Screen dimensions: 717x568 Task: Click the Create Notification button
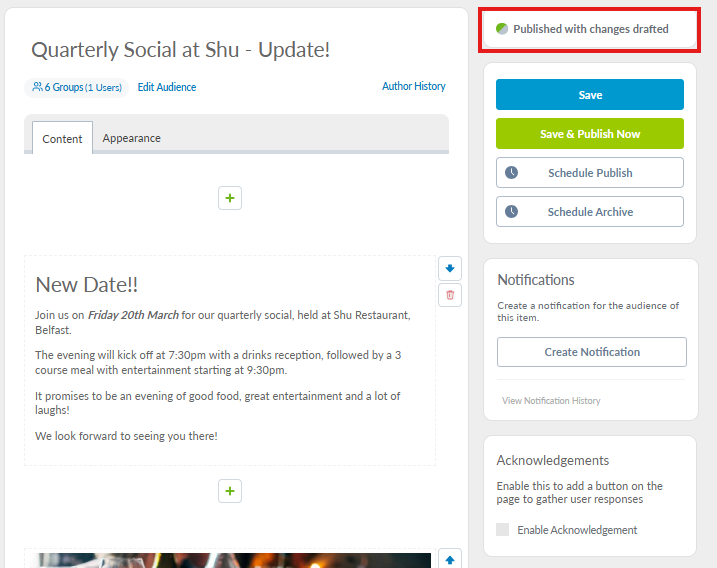(592, 352)
